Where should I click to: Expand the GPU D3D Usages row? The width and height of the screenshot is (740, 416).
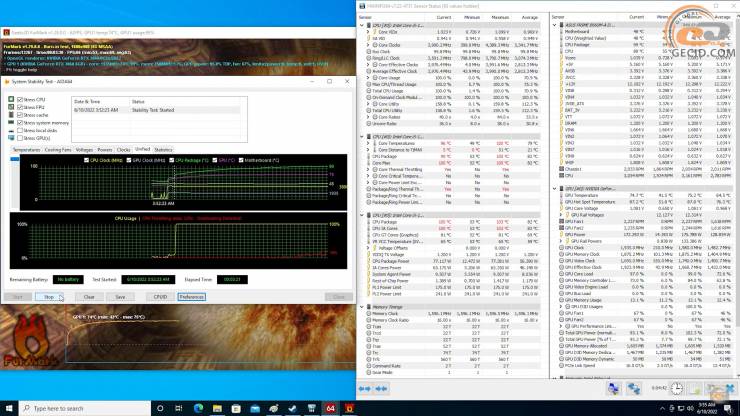click(561, 306)
